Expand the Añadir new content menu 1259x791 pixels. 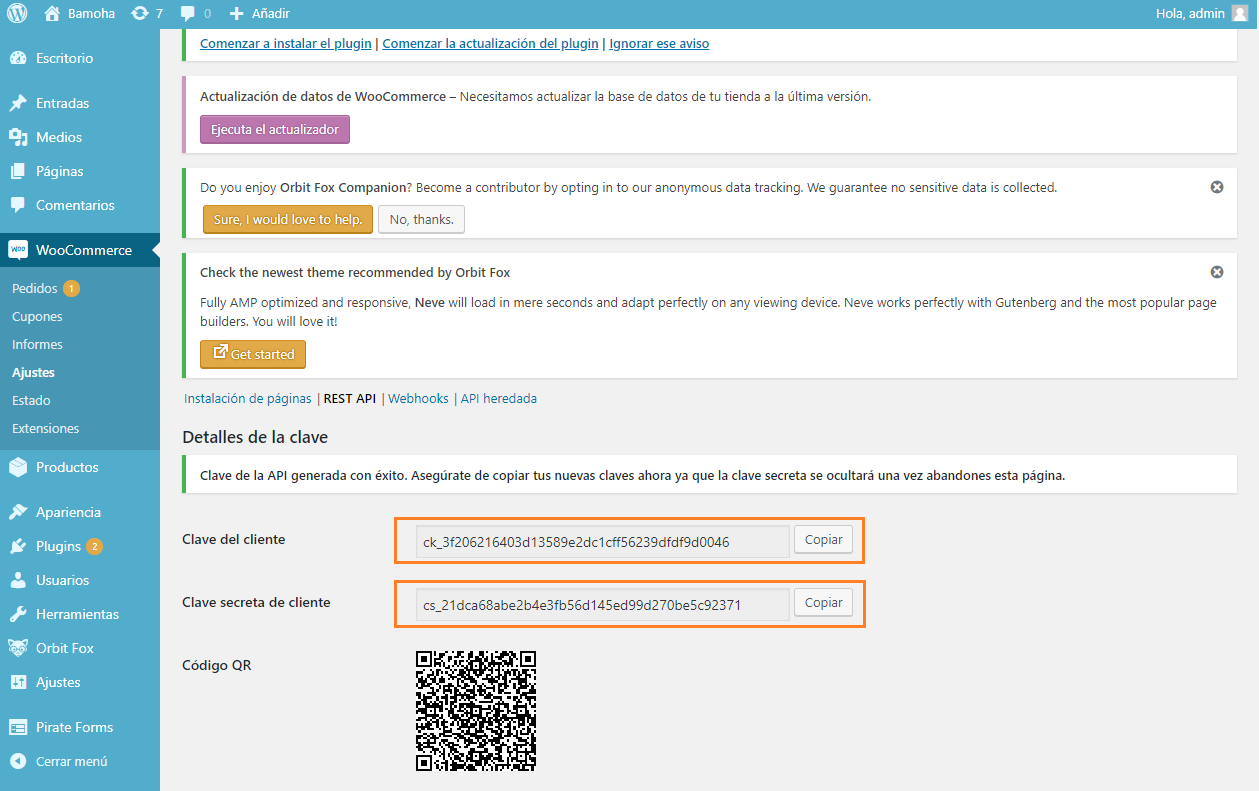(x=260, y=14)
